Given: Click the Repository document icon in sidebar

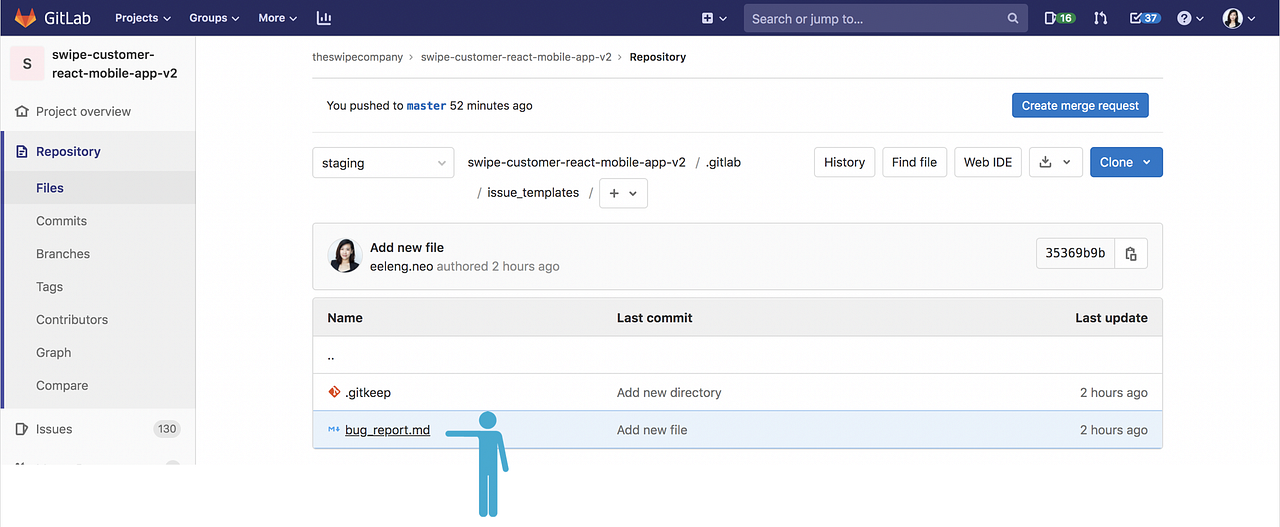Looking at the screenshot, I should click(22, 151).
